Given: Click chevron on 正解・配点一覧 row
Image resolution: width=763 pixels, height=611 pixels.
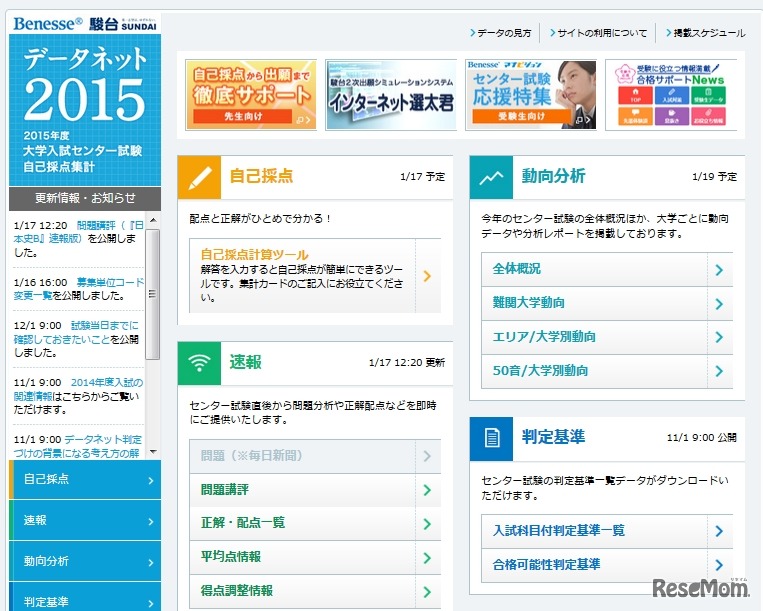Looking at the screenshot, I should pyautogui.click(x=427, y=524).
